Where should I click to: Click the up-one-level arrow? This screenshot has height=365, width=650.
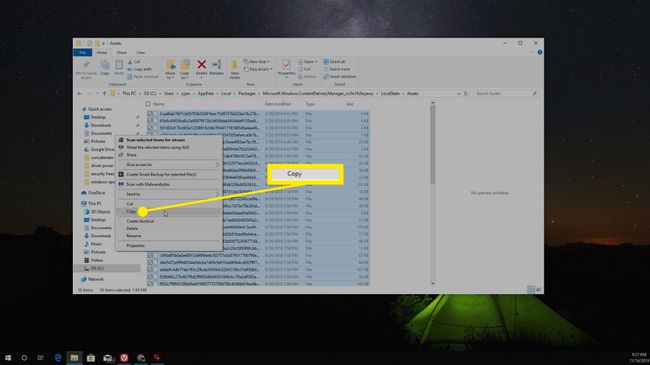click(x=104, y=94)
